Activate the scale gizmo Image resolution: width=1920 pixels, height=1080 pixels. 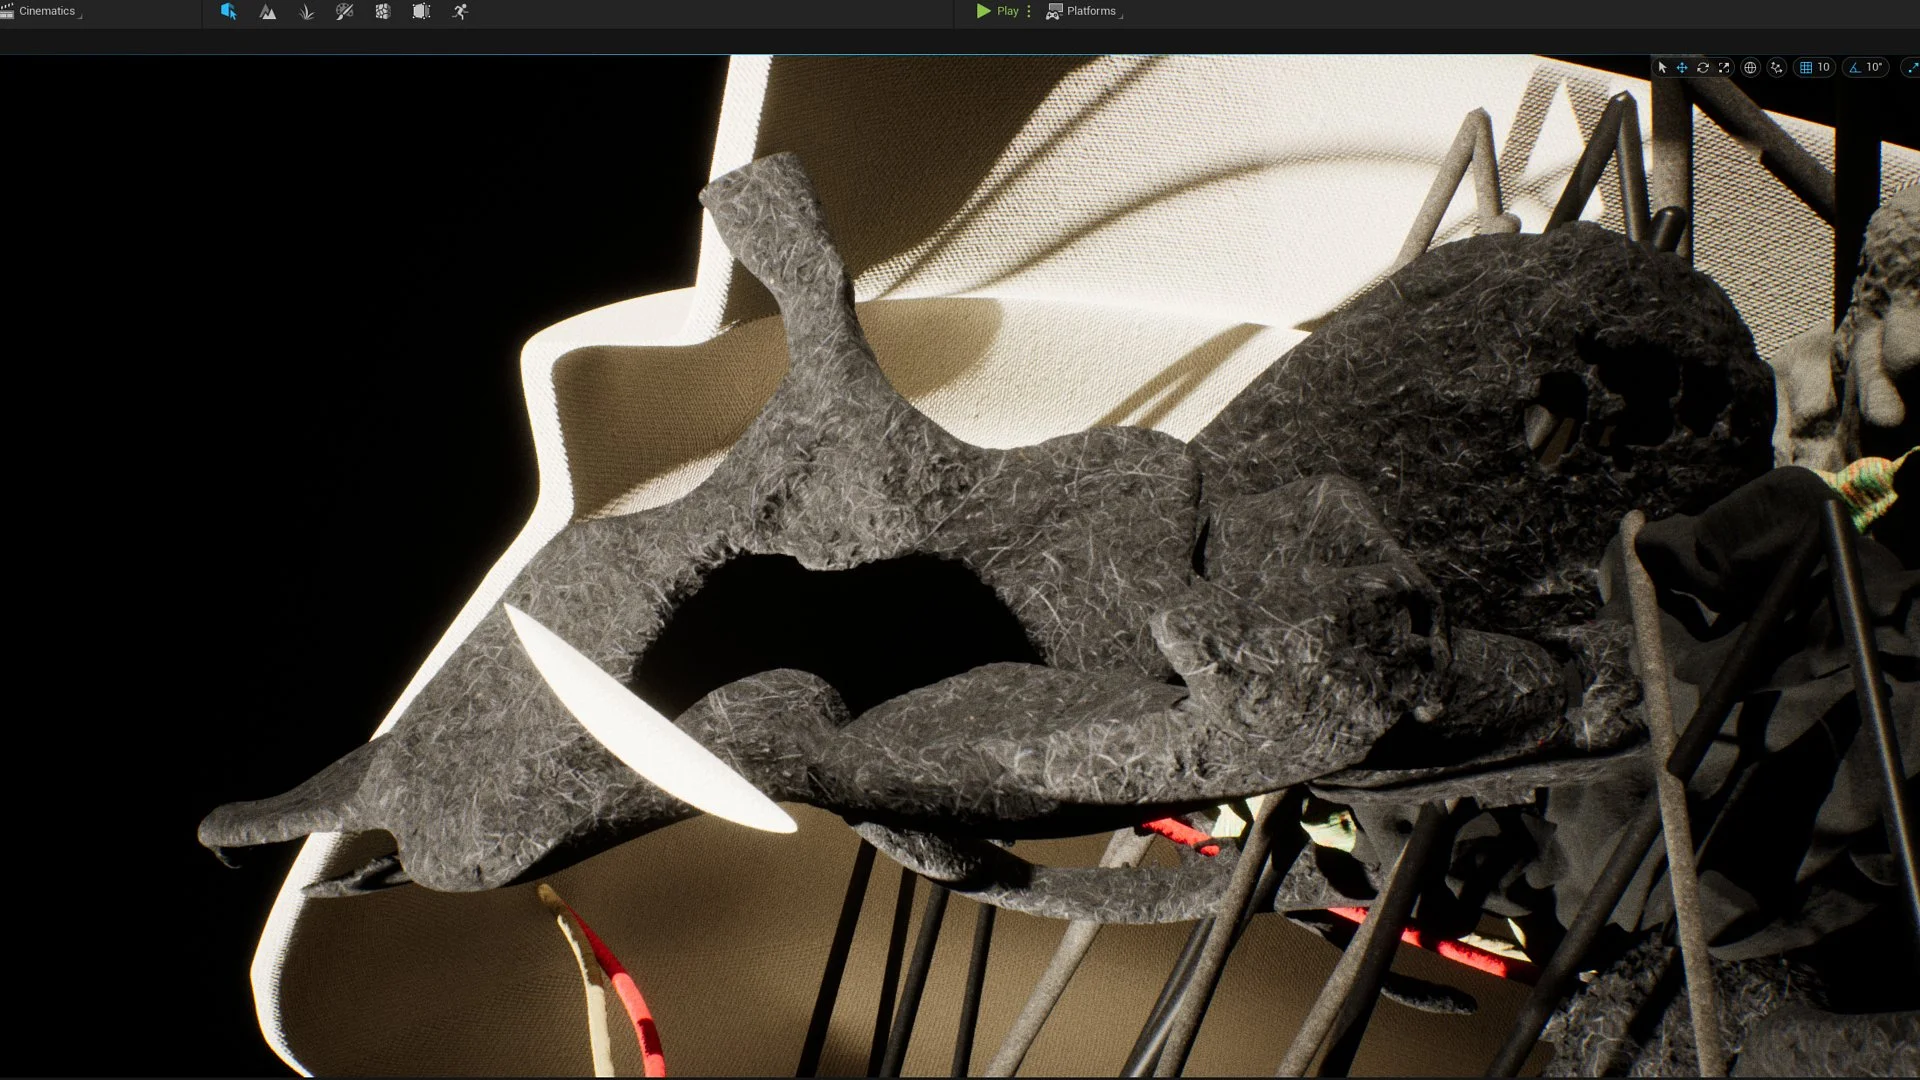coord(1724,68)
